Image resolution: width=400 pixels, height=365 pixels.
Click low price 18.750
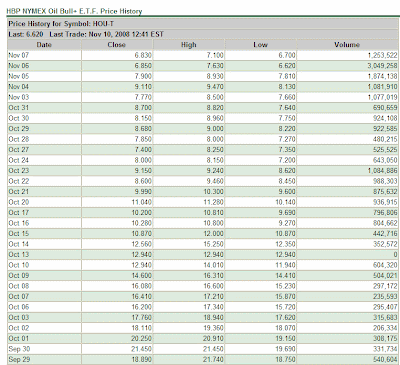coord(285,360)
